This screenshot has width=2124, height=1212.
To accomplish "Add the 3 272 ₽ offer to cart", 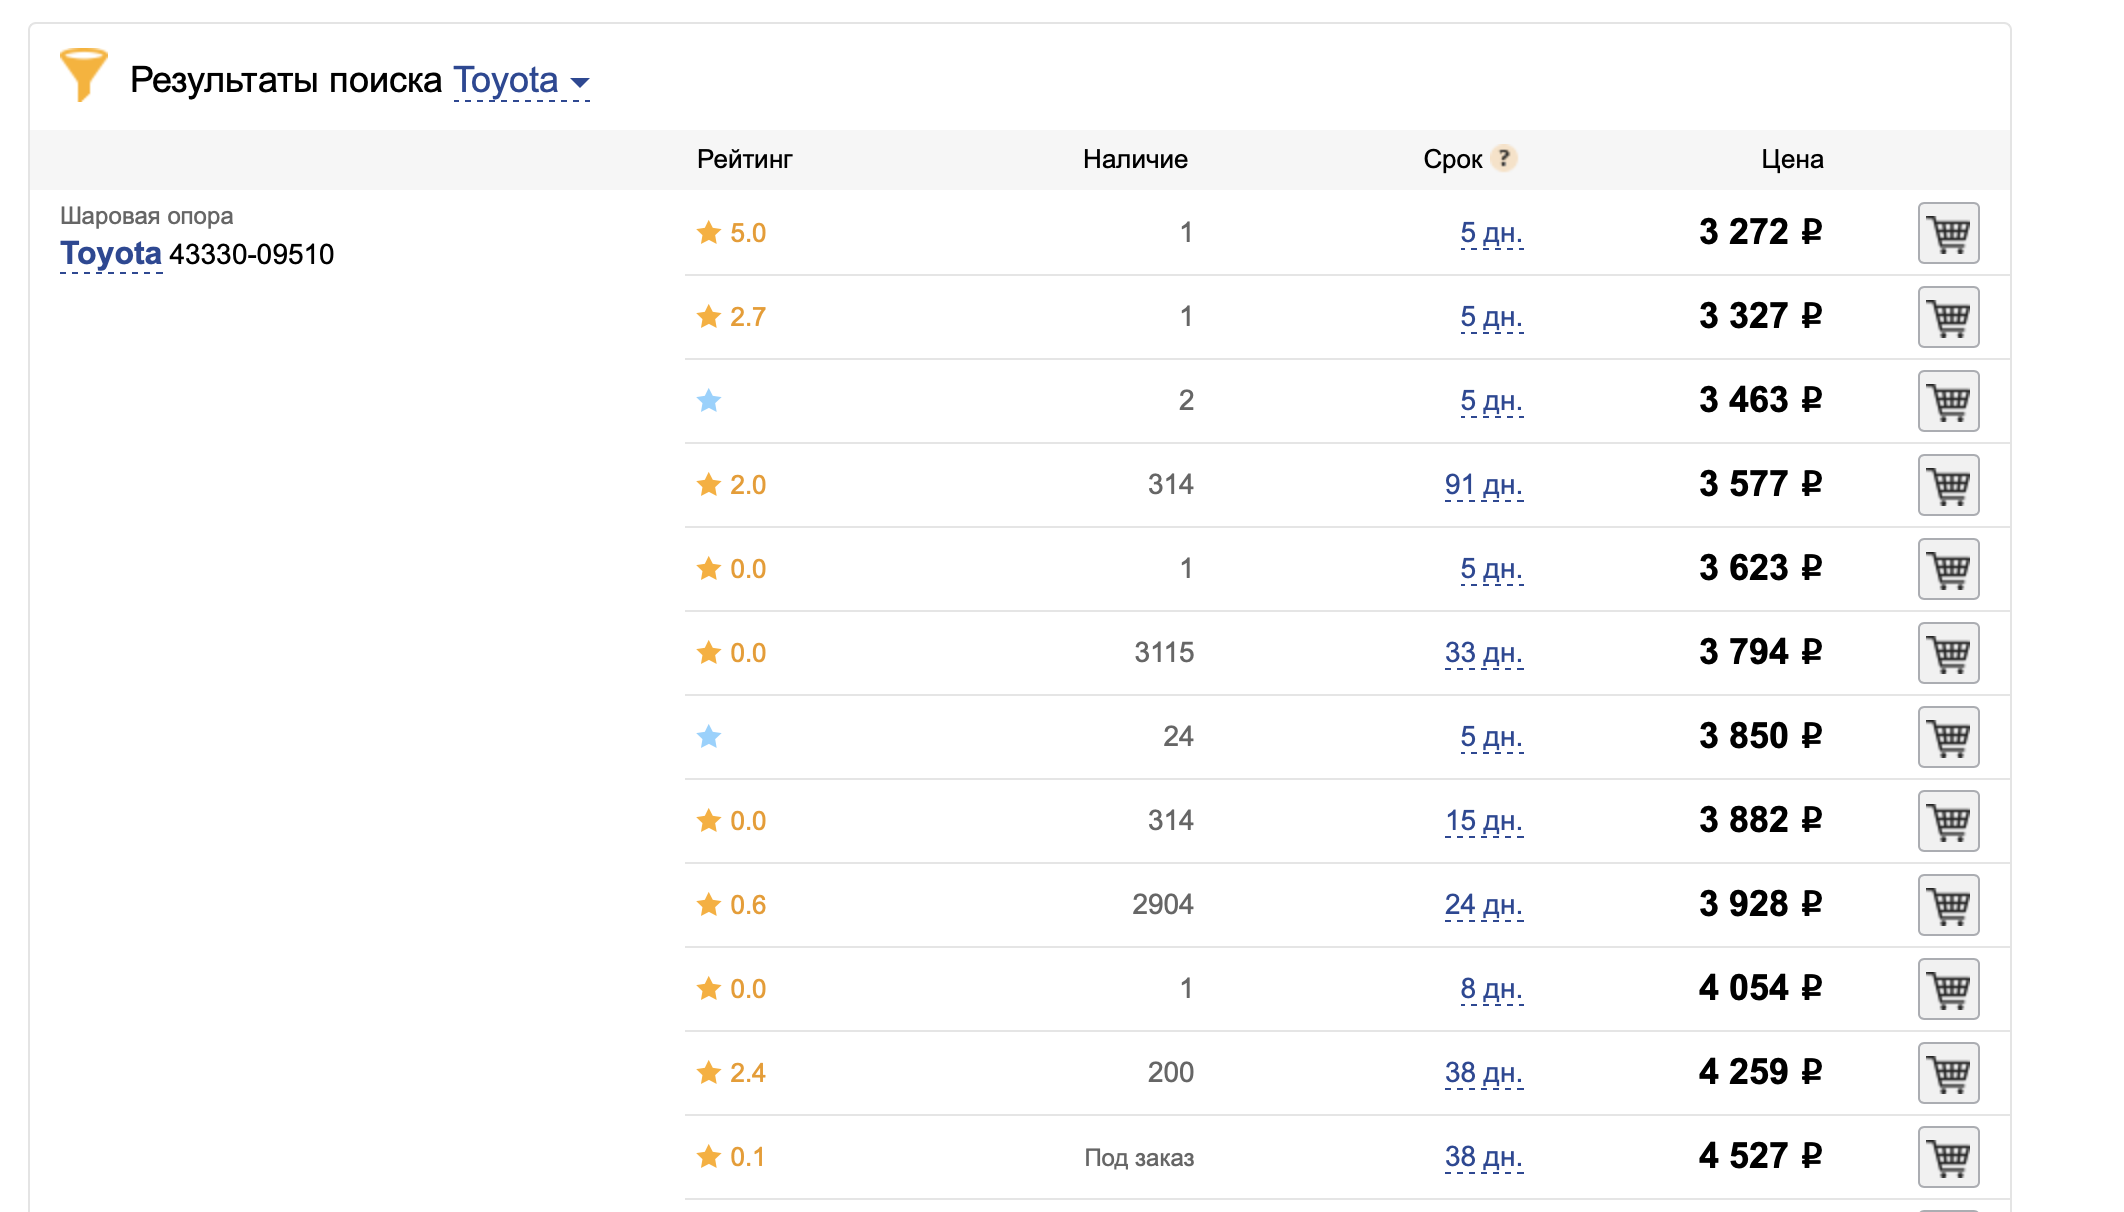I will click(x=1948, y=233).
